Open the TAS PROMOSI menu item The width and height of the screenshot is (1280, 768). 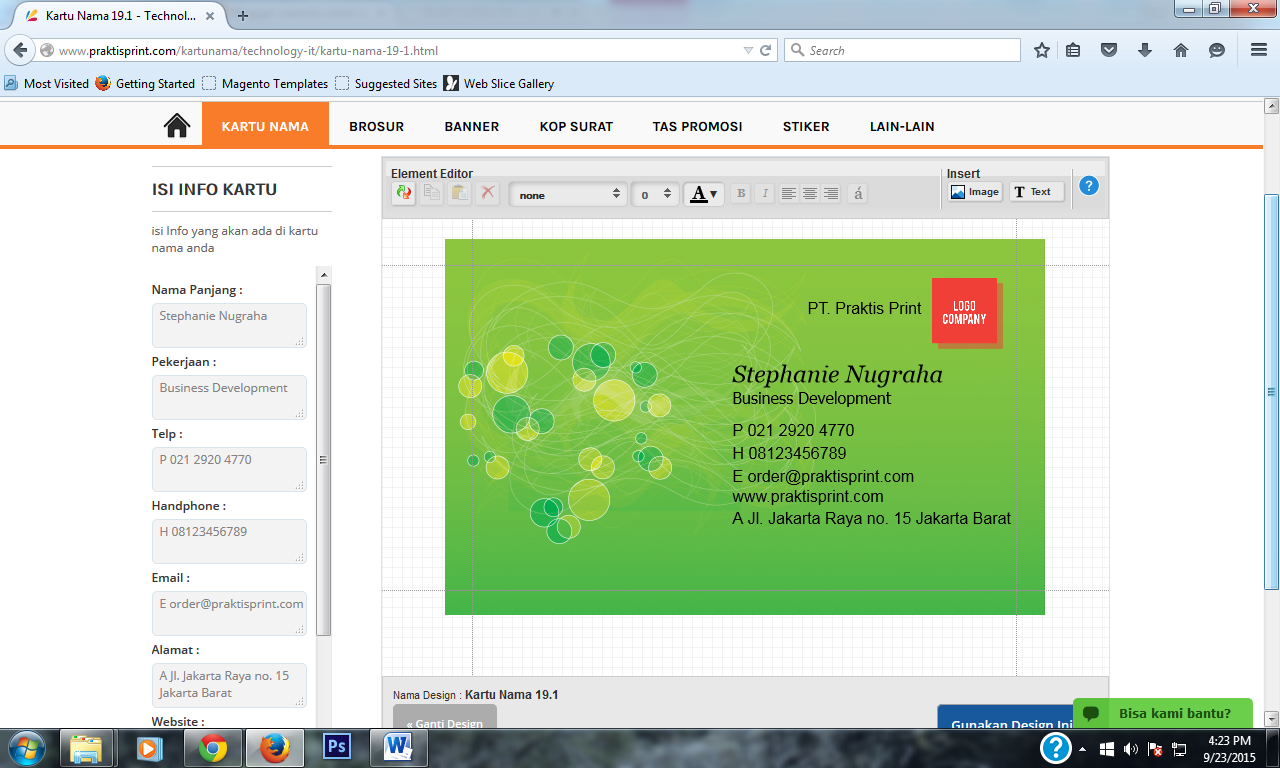698,126
